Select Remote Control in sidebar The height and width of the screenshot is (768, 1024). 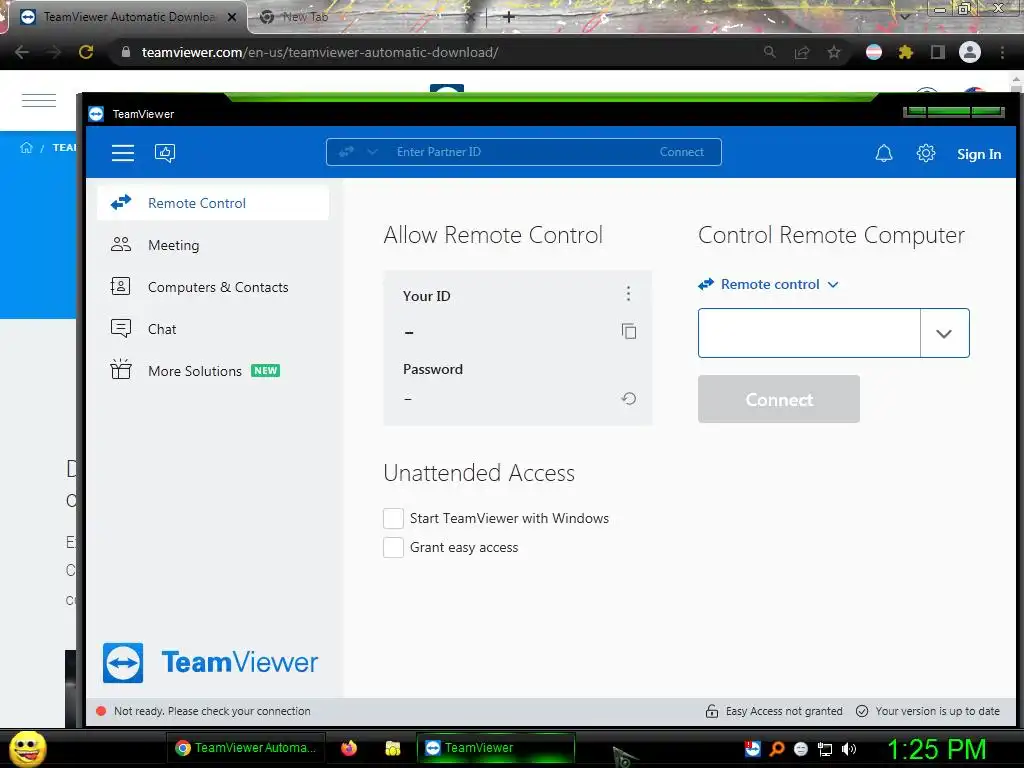tap(213, 203)
